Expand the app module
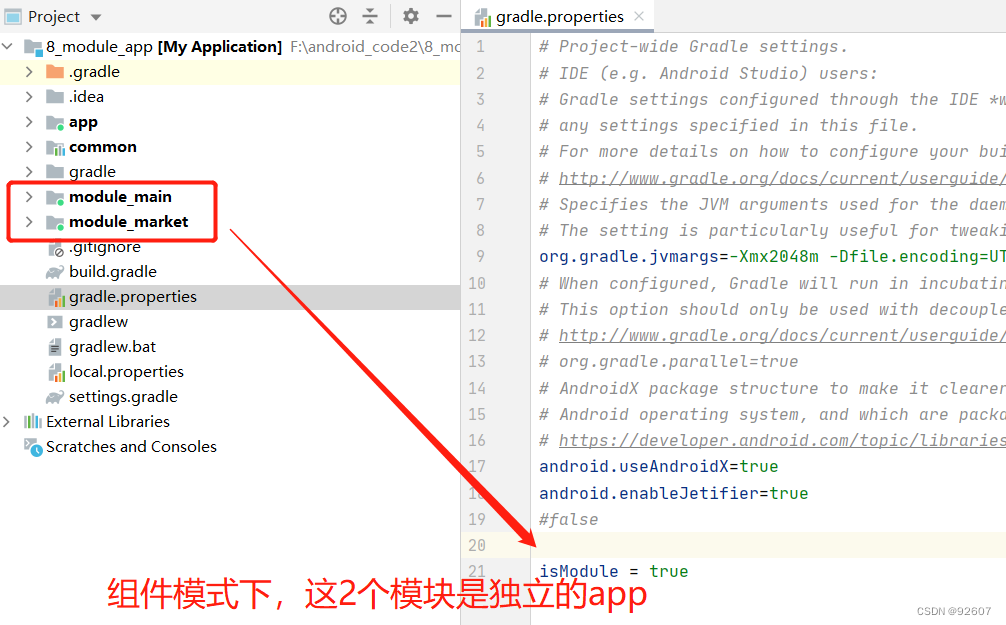Image resolution: width=1006 pixels, height=625 pixels. [30, 121]
